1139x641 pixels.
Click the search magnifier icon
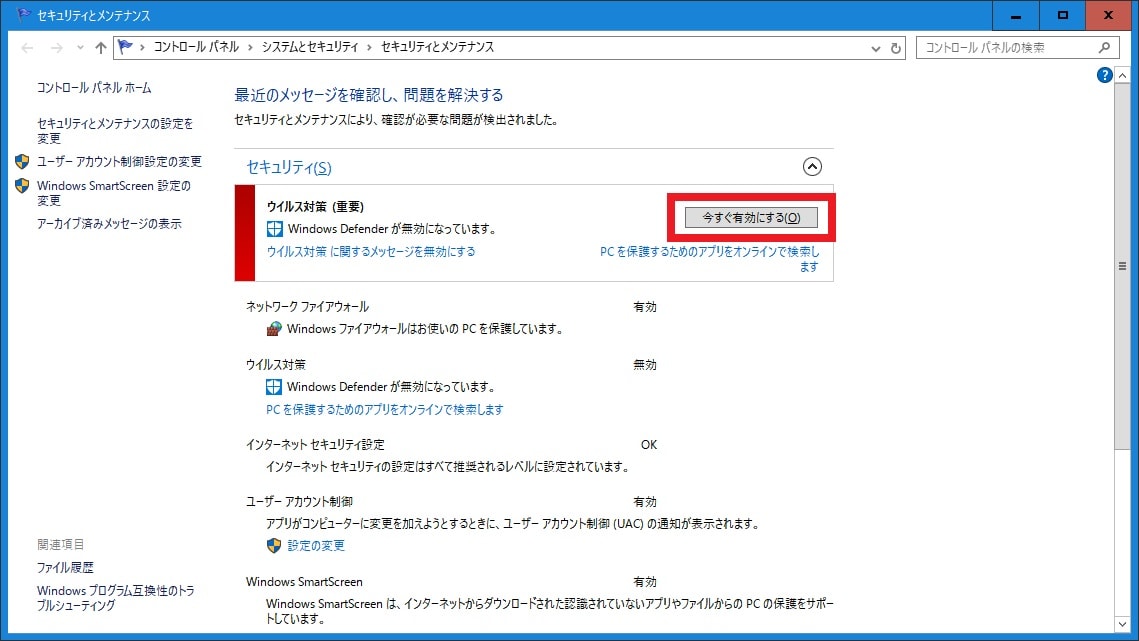(x=1105, y=47)
